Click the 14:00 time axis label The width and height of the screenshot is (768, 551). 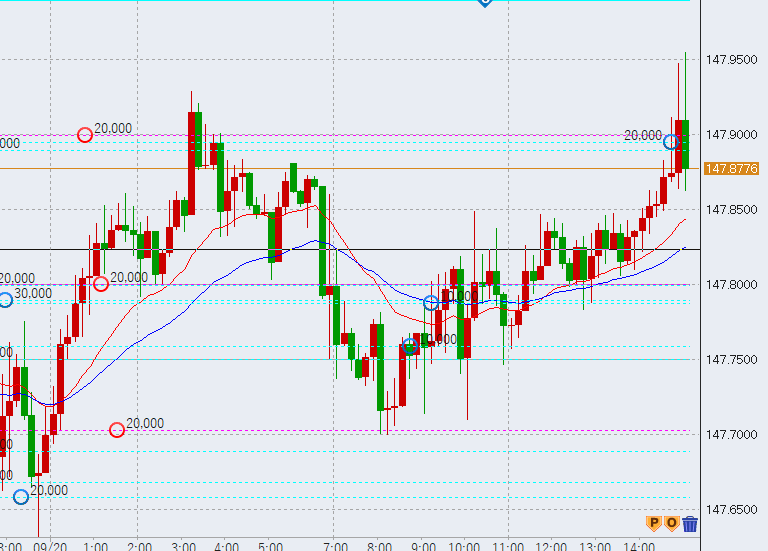(x=639, y=546)
